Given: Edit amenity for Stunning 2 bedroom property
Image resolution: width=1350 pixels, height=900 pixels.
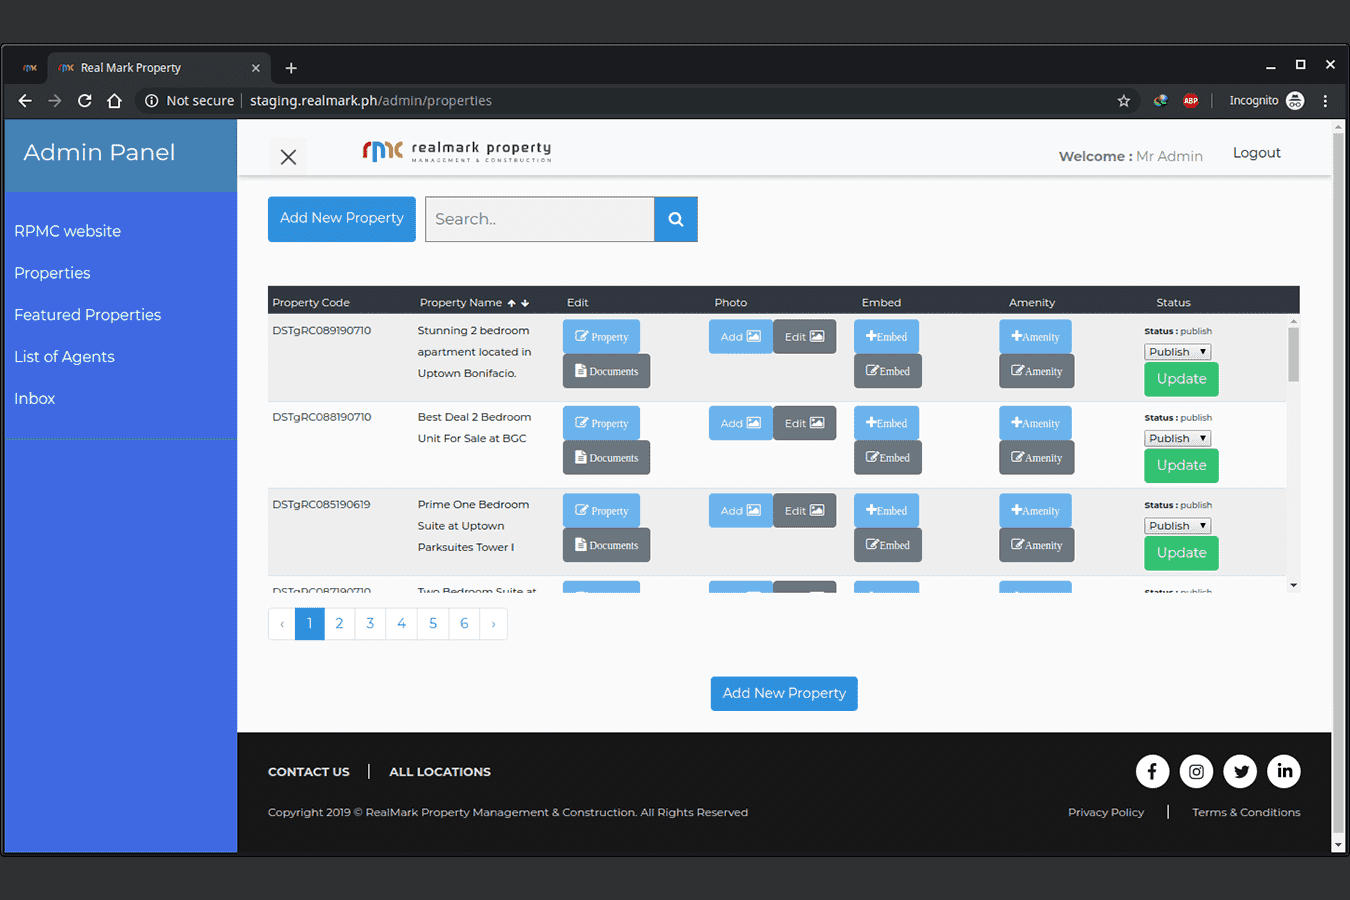Looking at the screenshot, I should coord(1036,371).
